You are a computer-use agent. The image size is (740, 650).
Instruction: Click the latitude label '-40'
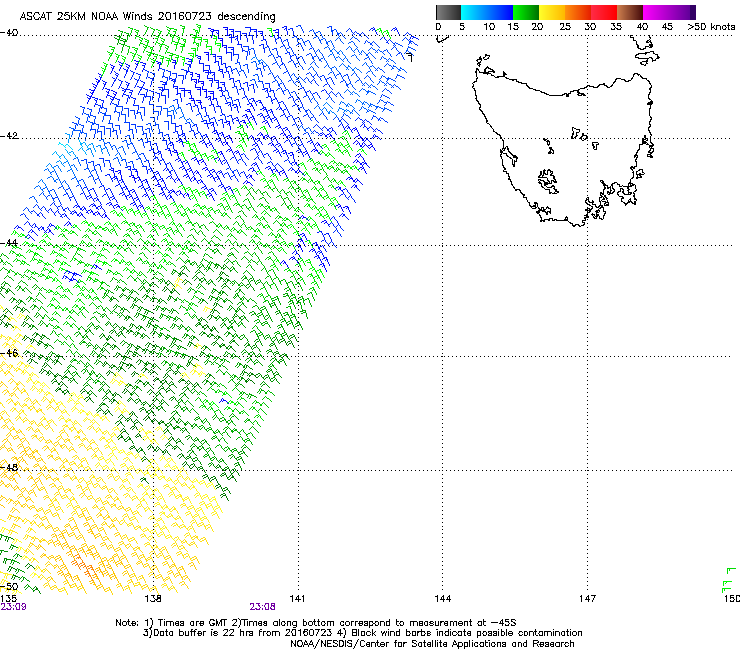coord(9,33)
